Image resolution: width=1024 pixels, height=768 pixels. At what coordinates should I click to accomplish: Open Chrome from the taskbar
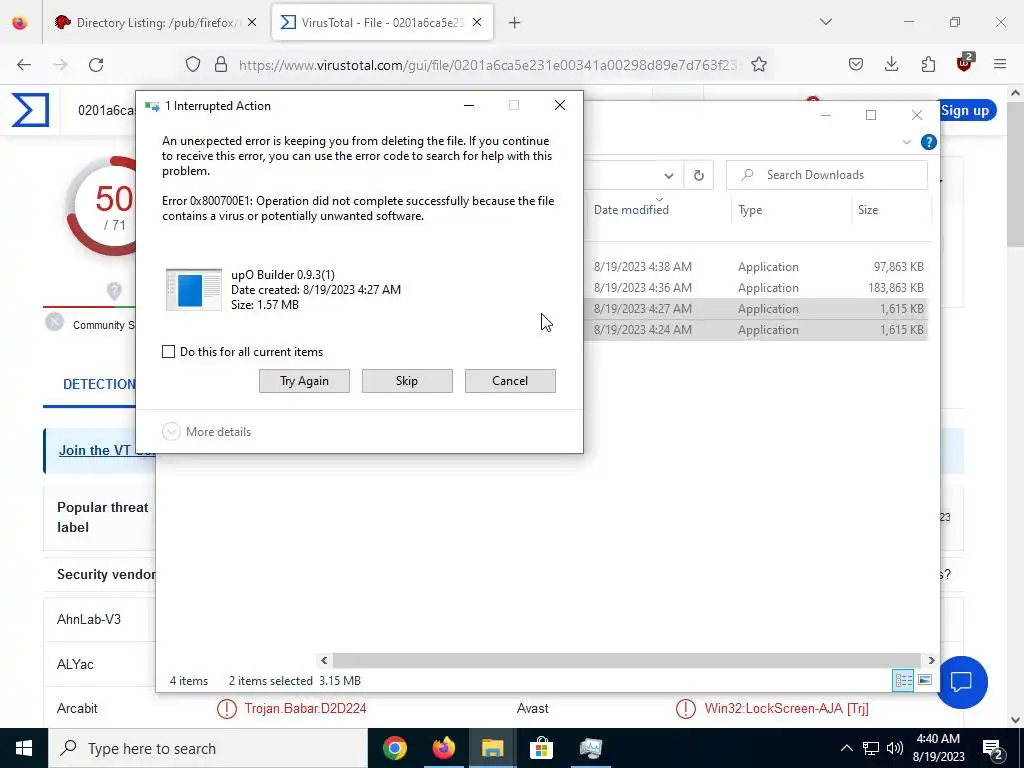(x=394, y=748)
